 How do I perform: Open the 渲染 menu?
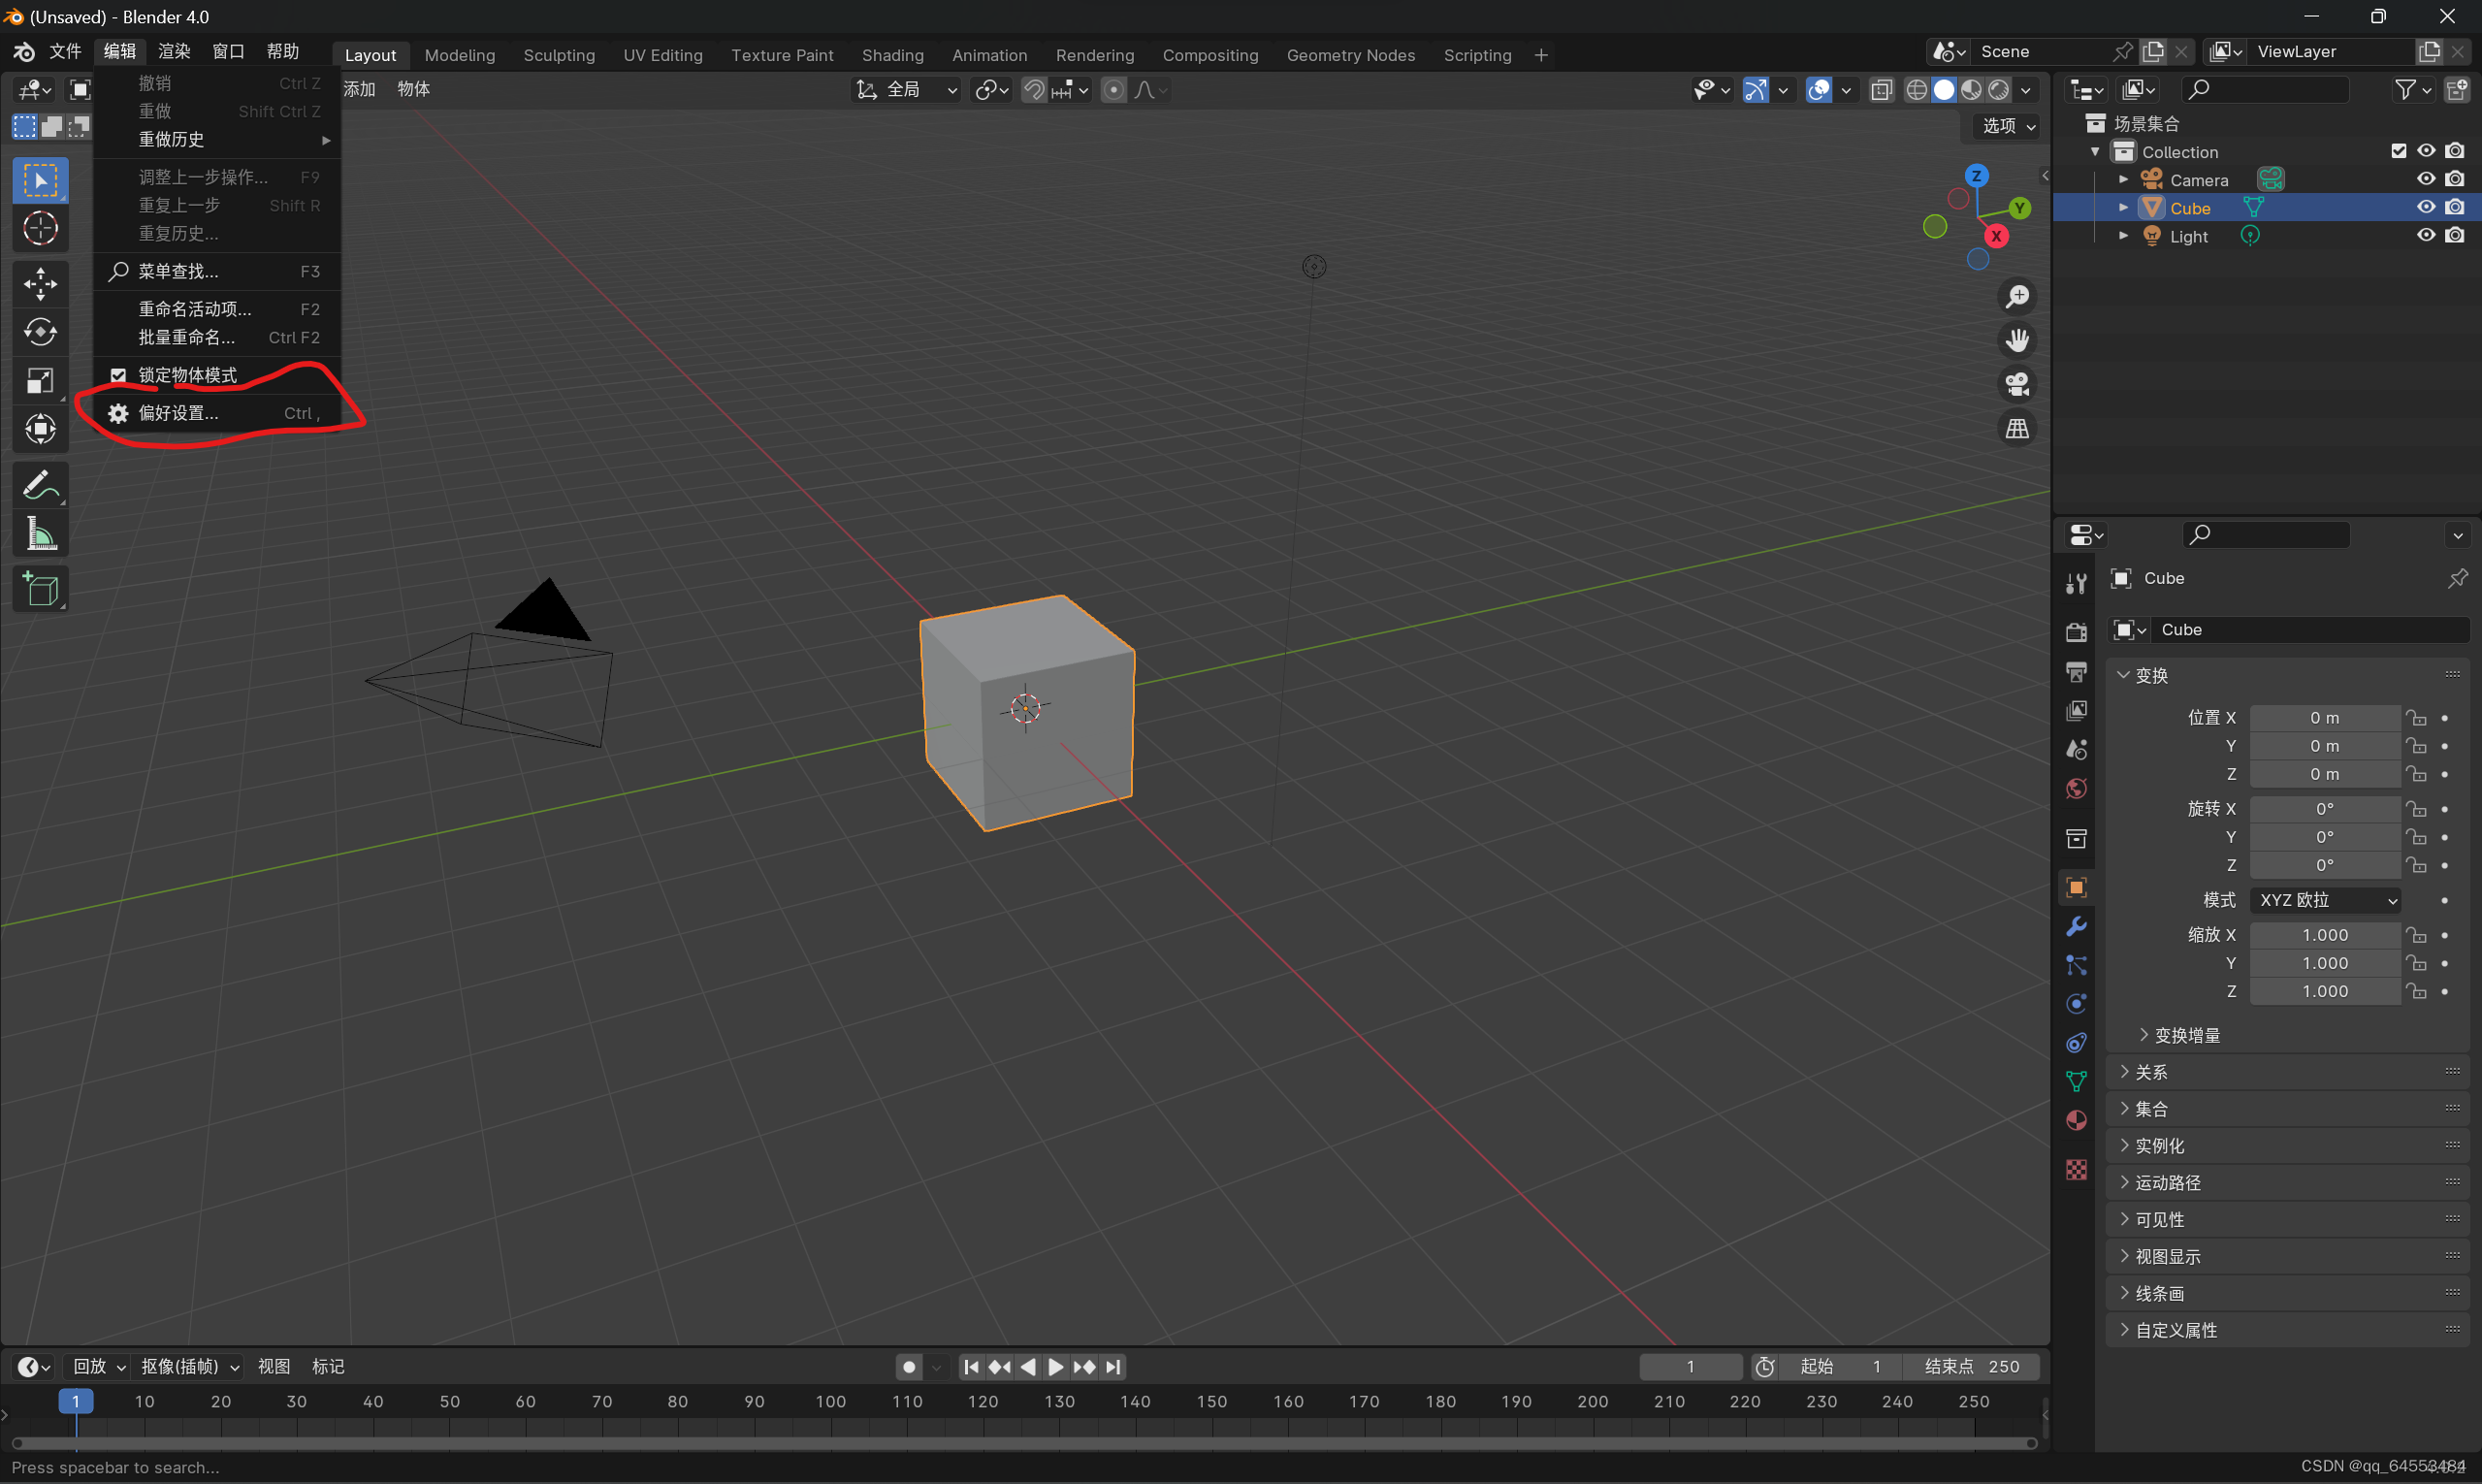click(x=172, y=51)
